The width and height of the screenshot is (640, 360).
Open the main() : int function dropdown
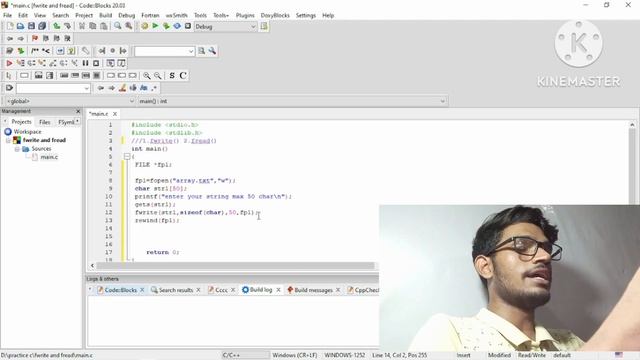click(442, 101)
